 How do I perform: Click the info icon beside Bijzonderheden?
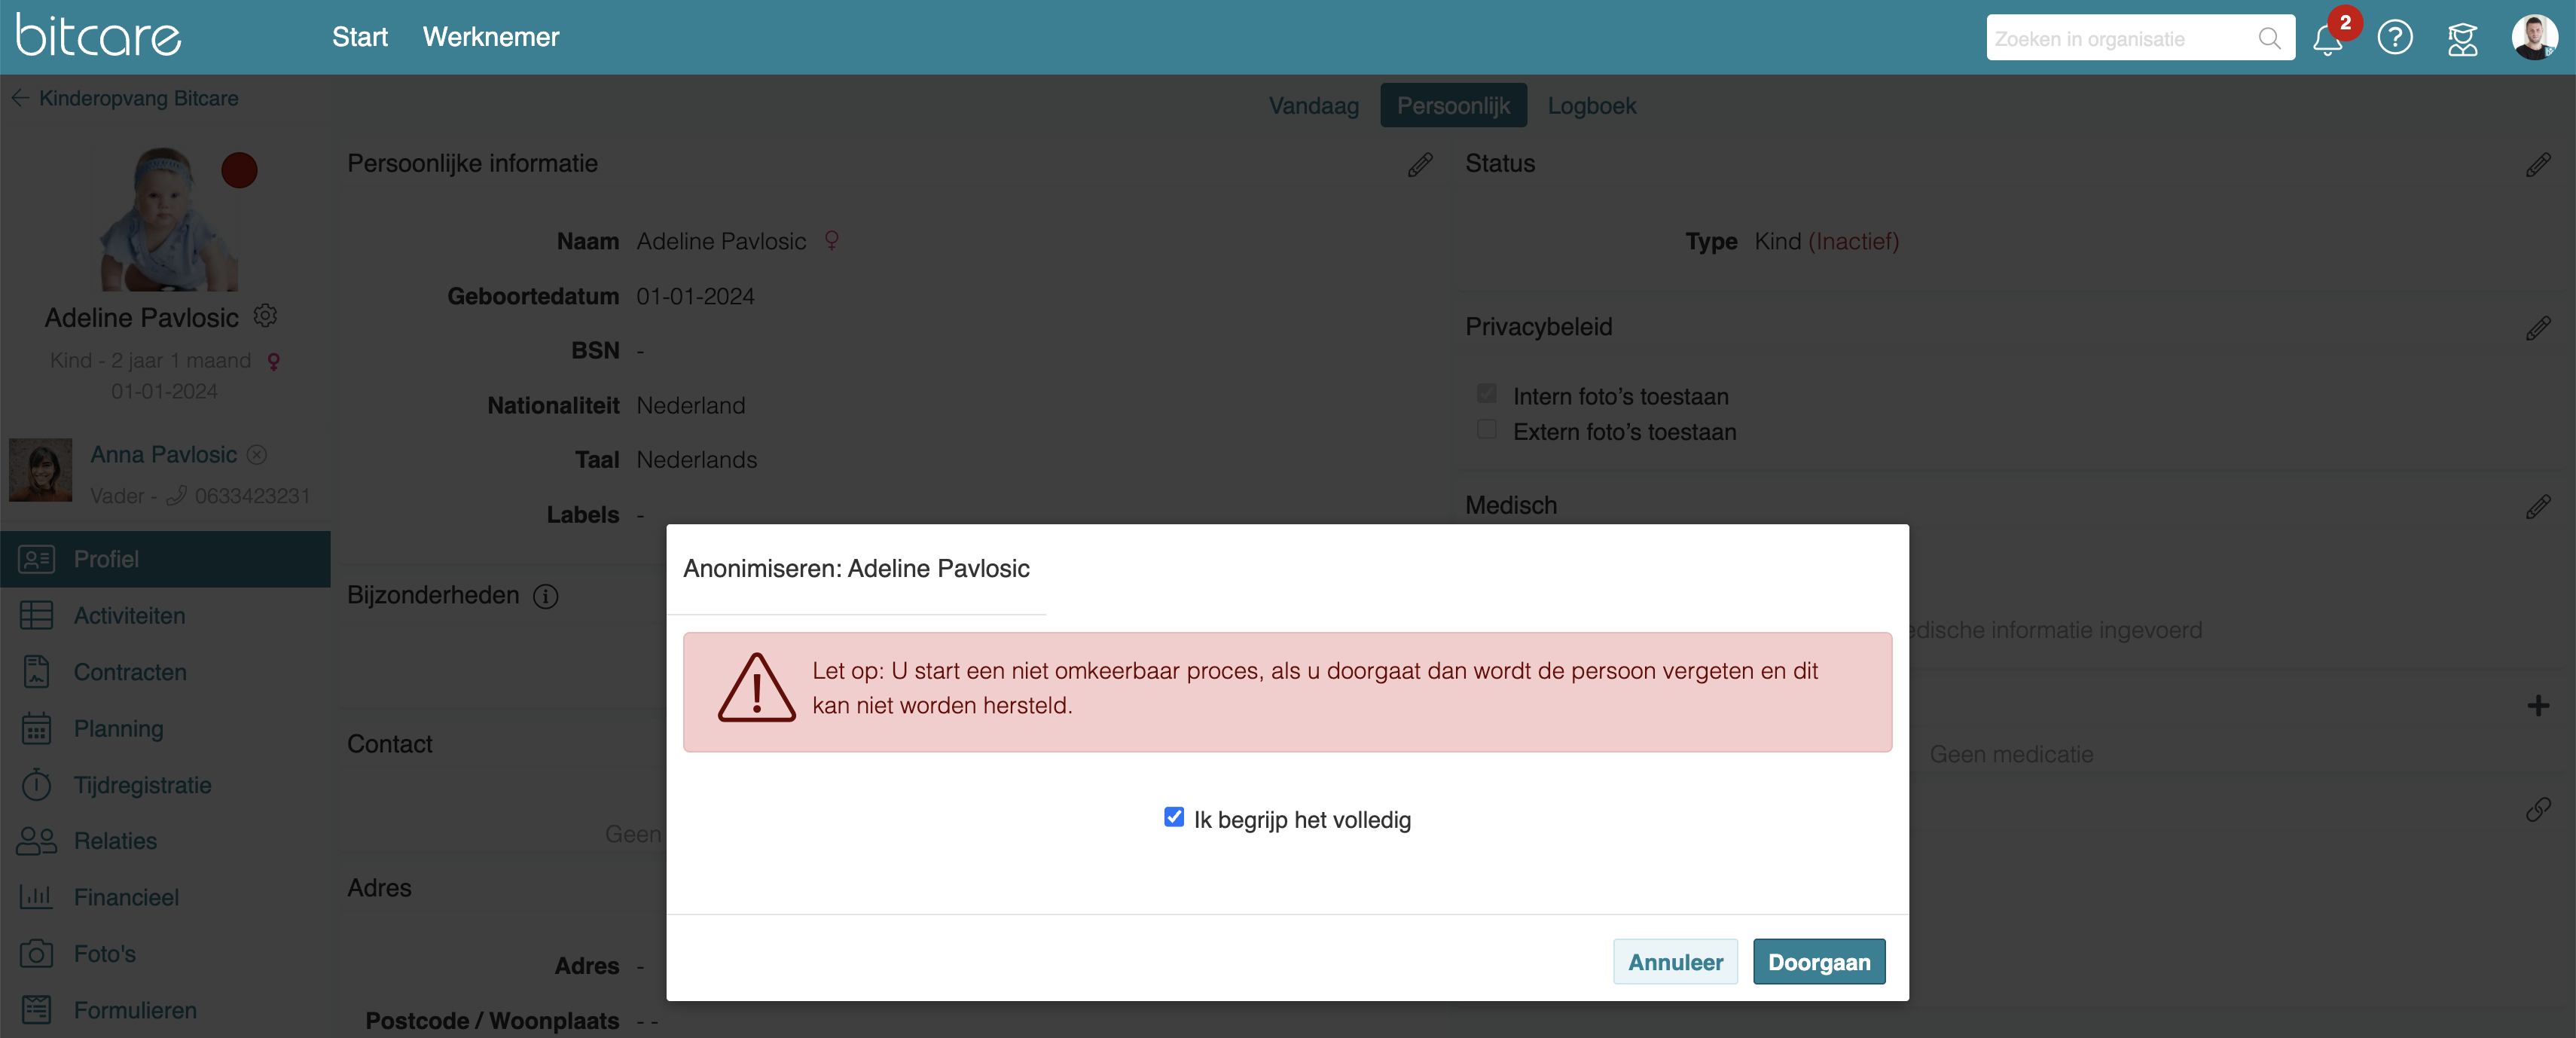click(545, 596)
